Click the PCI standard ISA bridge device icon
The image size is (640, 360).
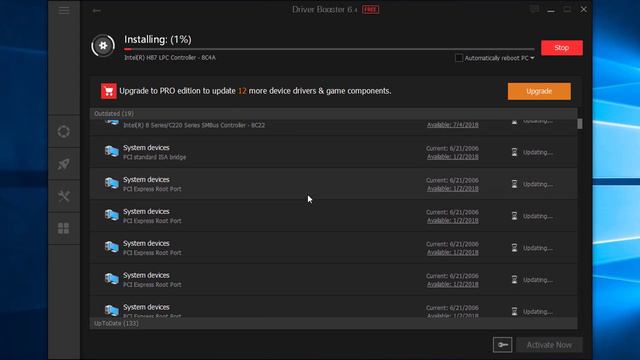[x=111, y=151]
